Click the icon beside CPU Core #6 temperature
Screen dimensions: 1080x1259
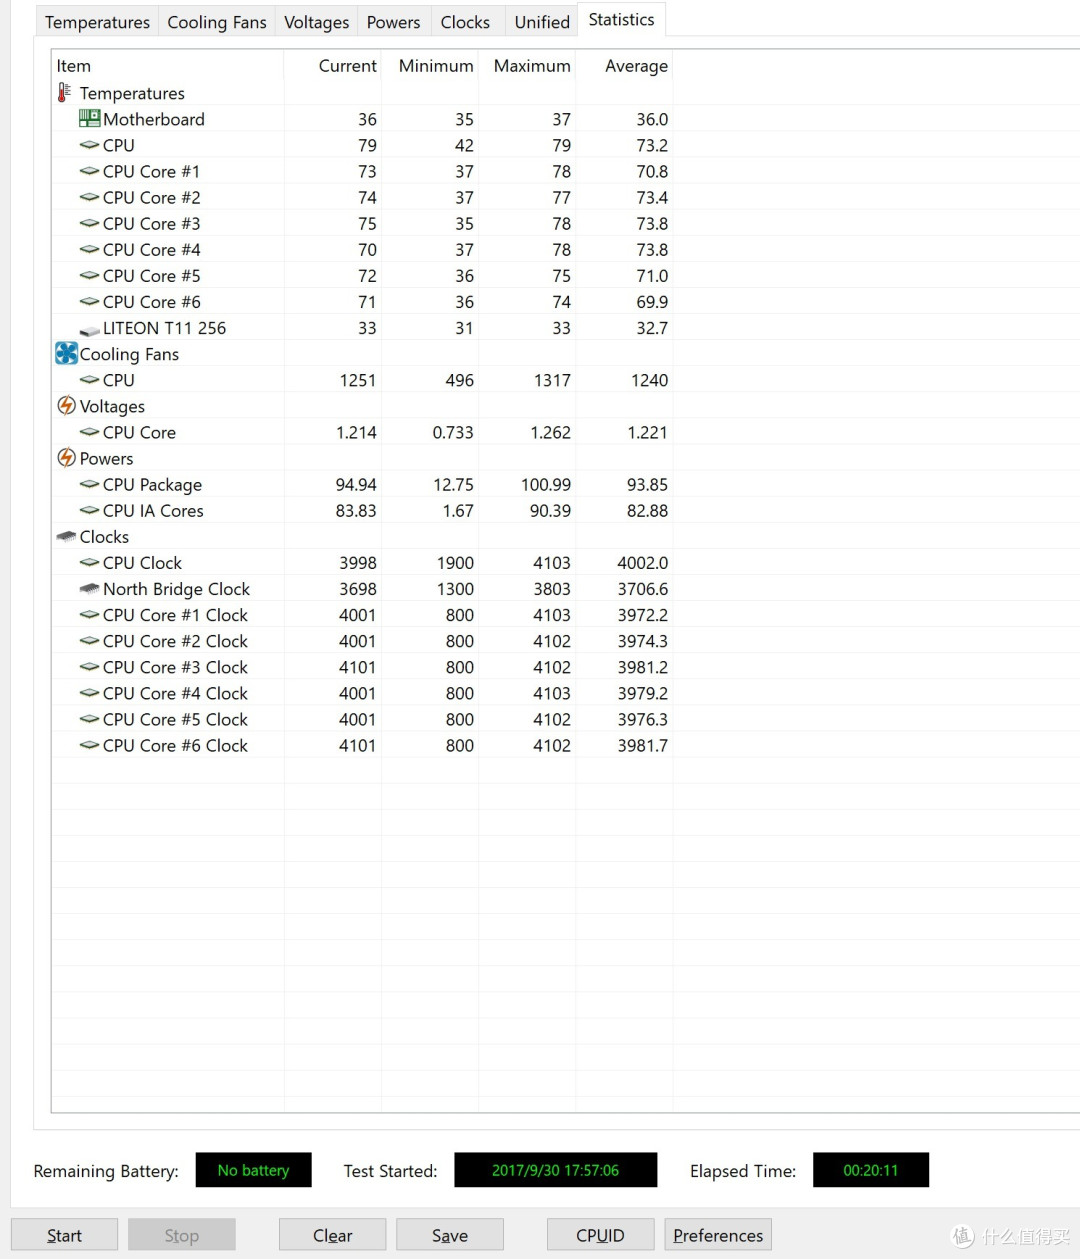coord(89,301)
